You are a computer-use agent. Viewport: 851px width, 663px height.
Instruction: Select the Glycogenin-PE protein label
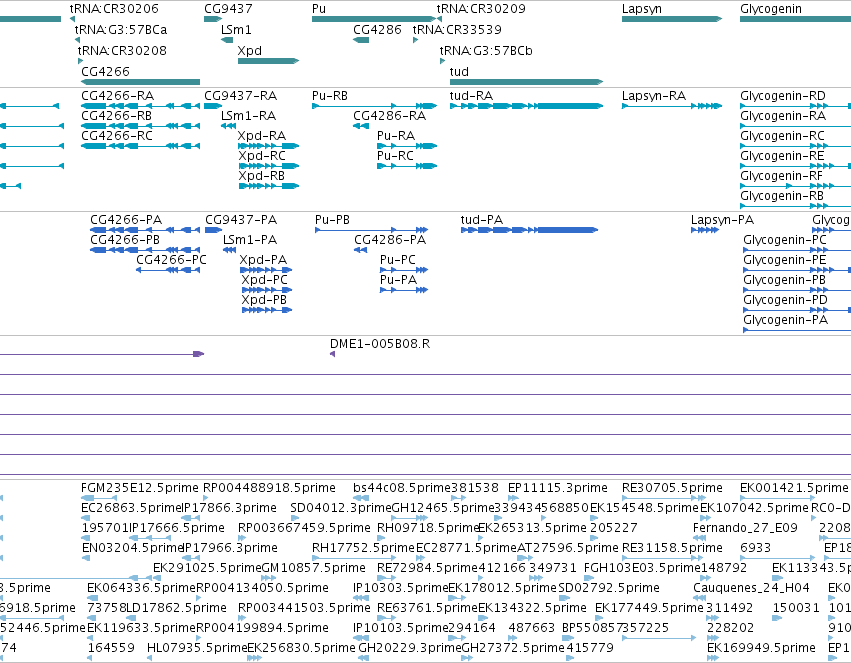(785, 259)
